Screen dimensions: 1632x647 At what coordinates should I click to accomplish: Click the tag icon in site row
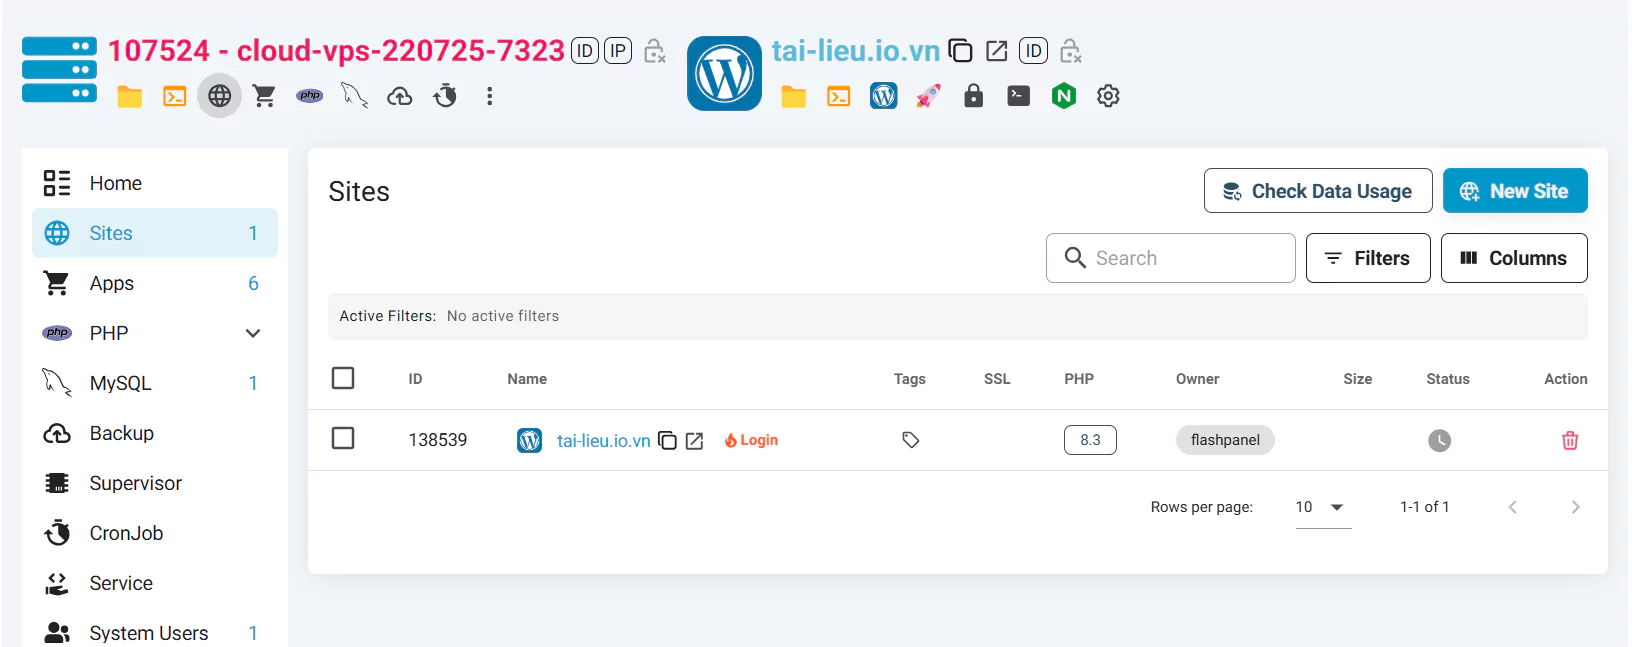click(910, 440)
